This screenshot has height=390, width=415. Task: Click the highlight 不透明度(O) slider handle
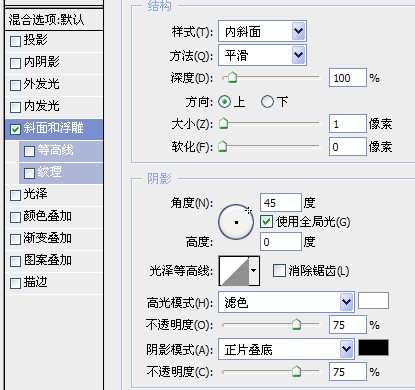pos(296,324)
